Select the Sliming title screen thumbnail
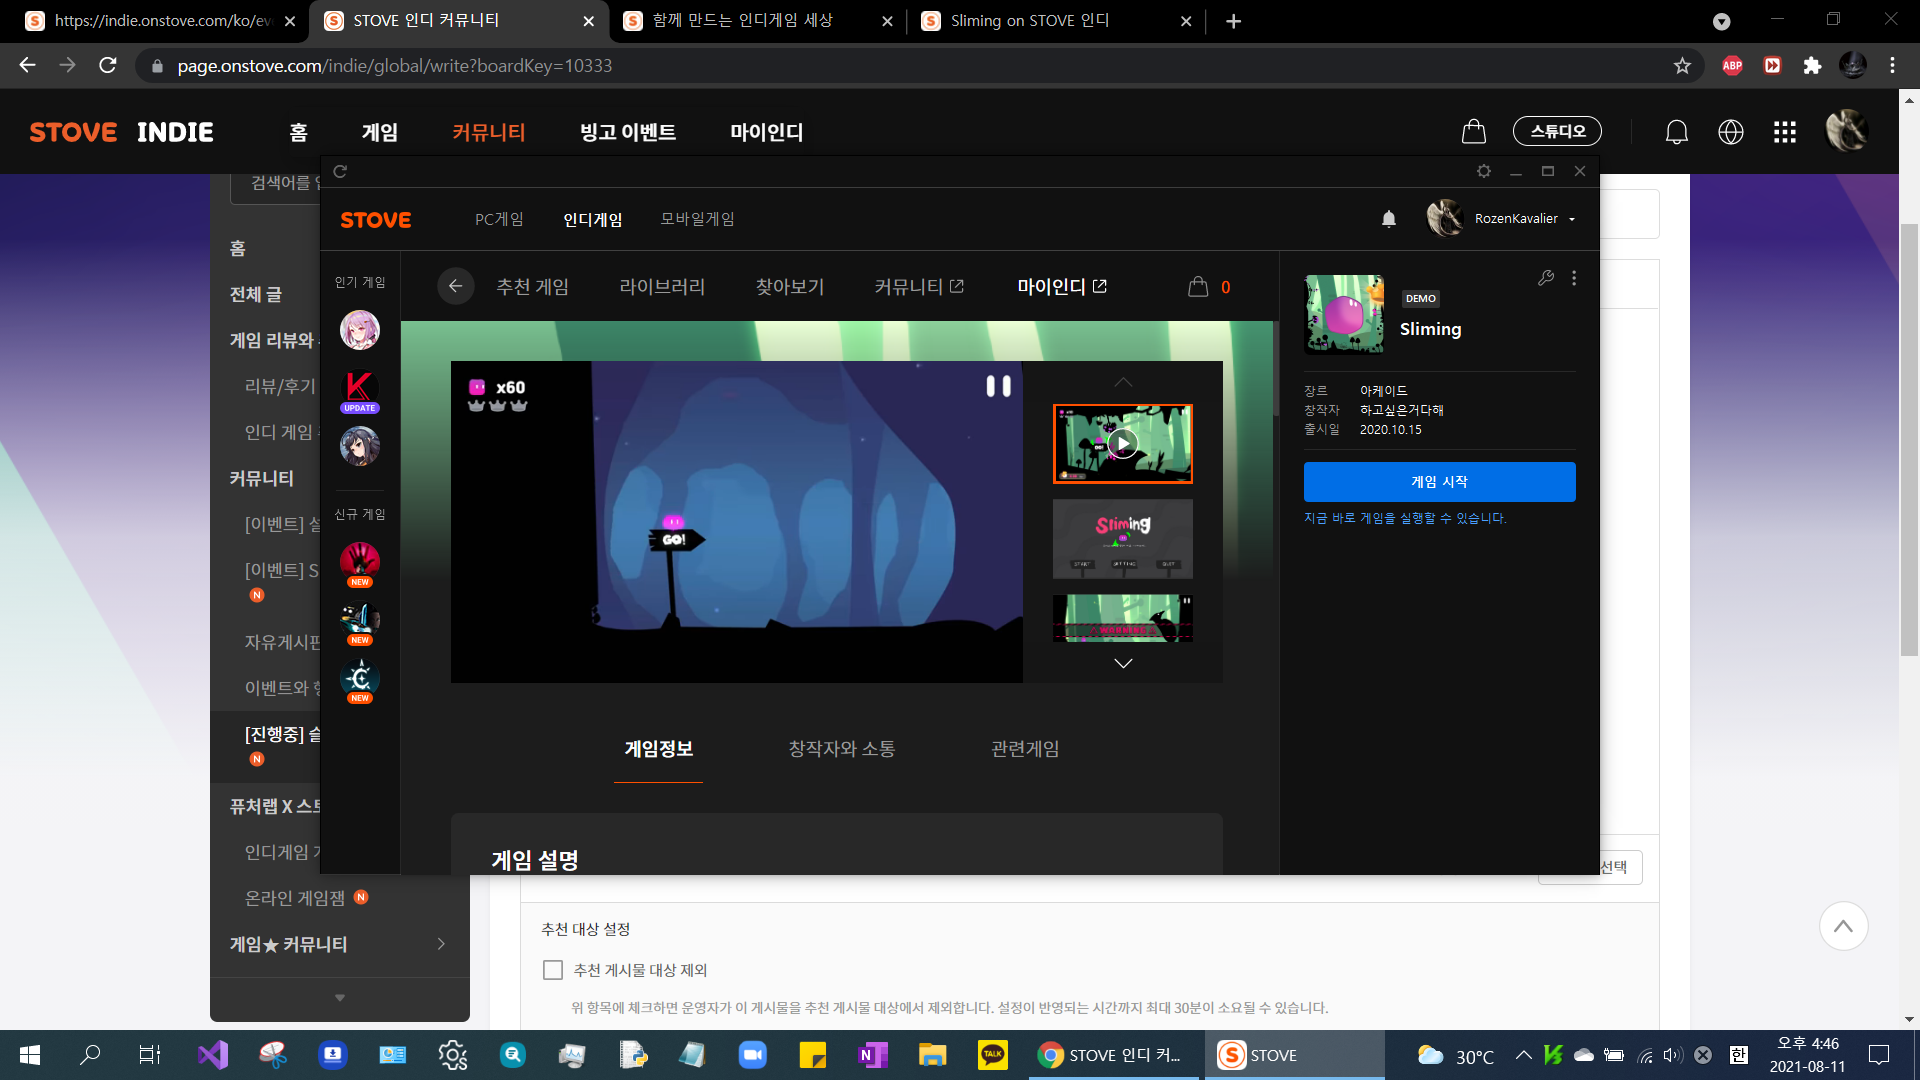The image size is (1920, 1080). pos(1122,539)
